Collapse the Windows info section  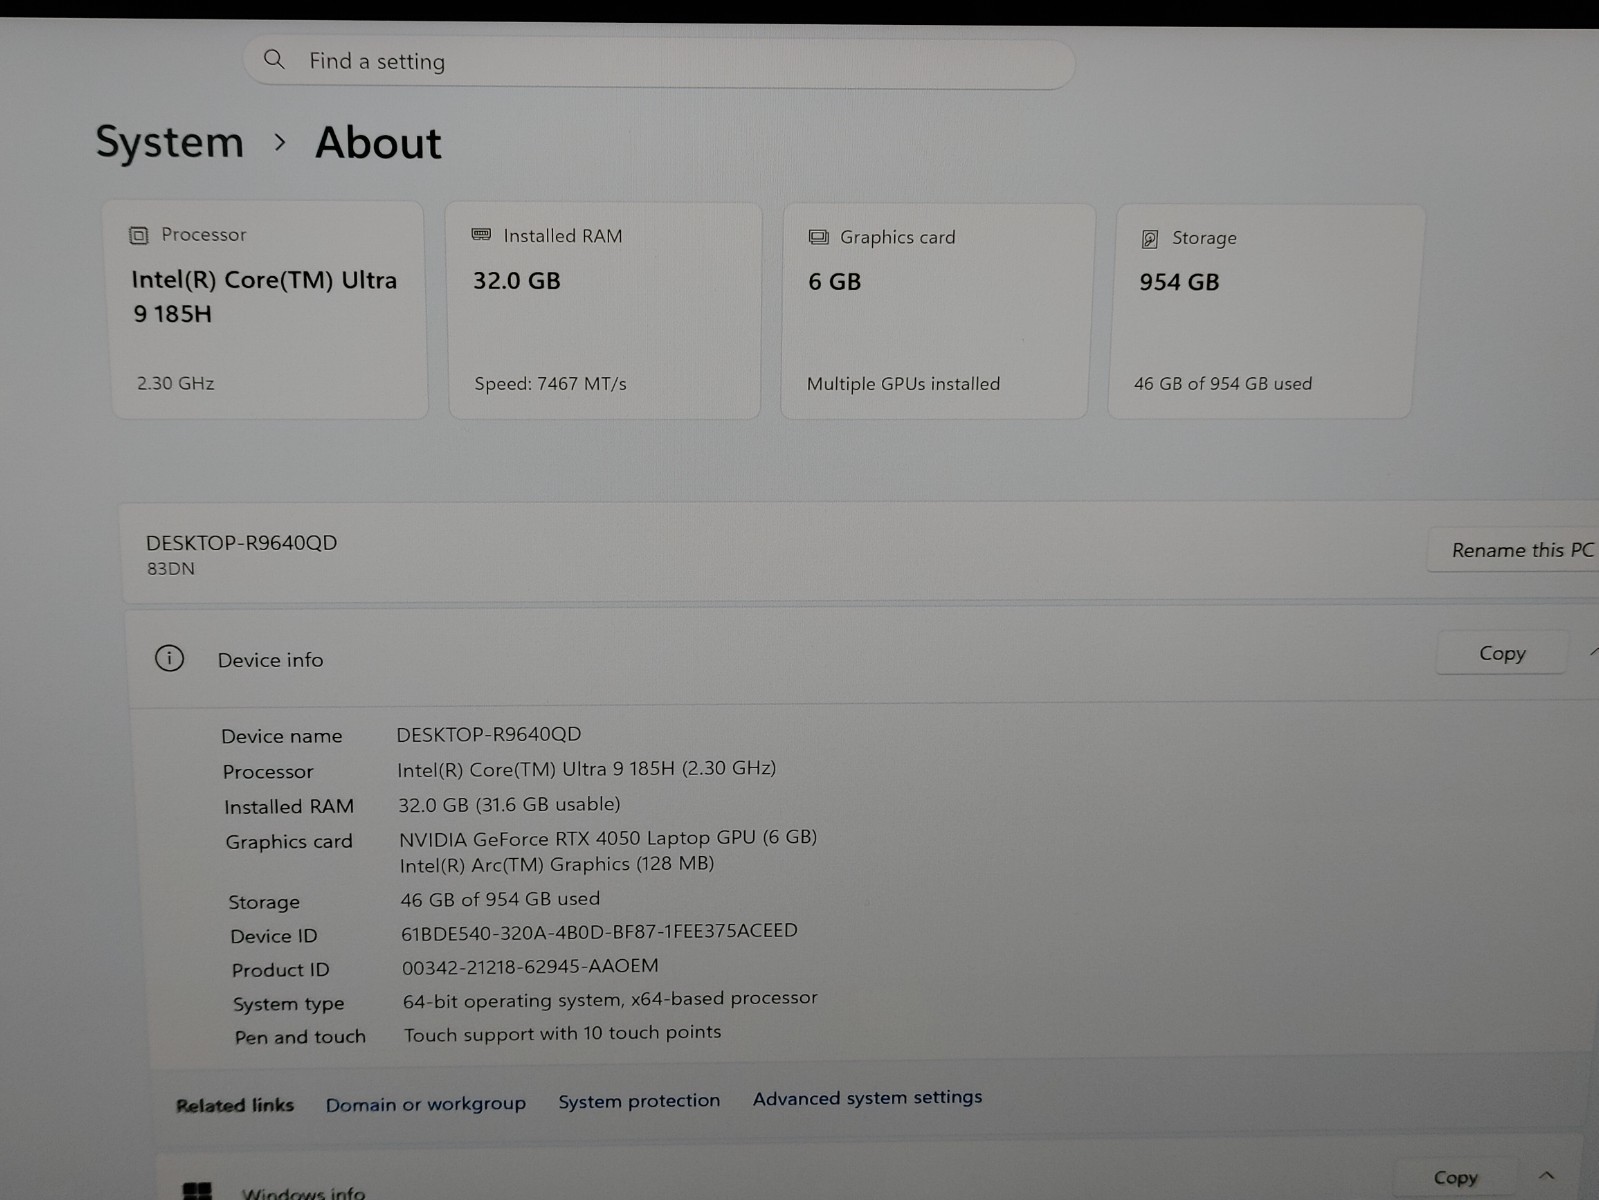click(1546, 1175)
